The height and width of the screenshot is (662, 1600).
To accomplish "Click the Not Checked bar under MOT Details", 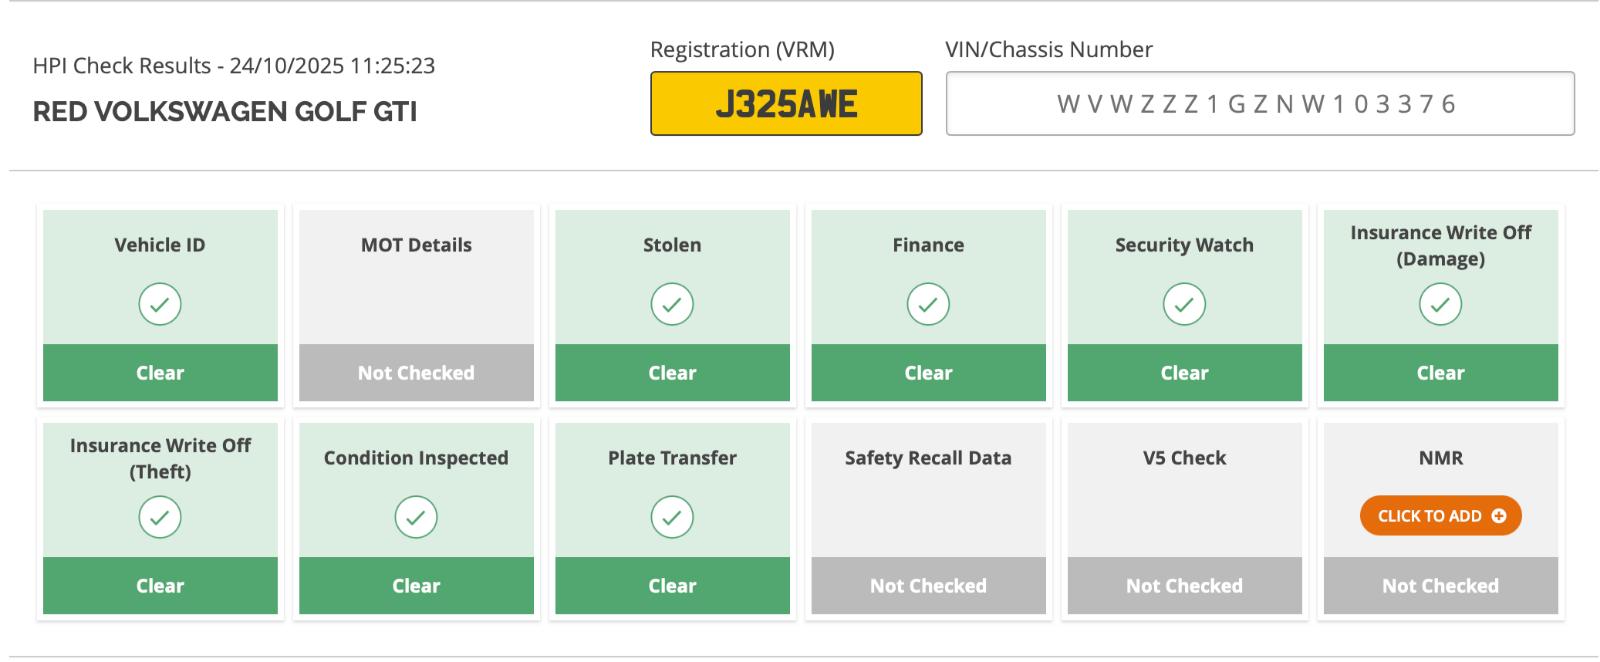I will 416,373.
